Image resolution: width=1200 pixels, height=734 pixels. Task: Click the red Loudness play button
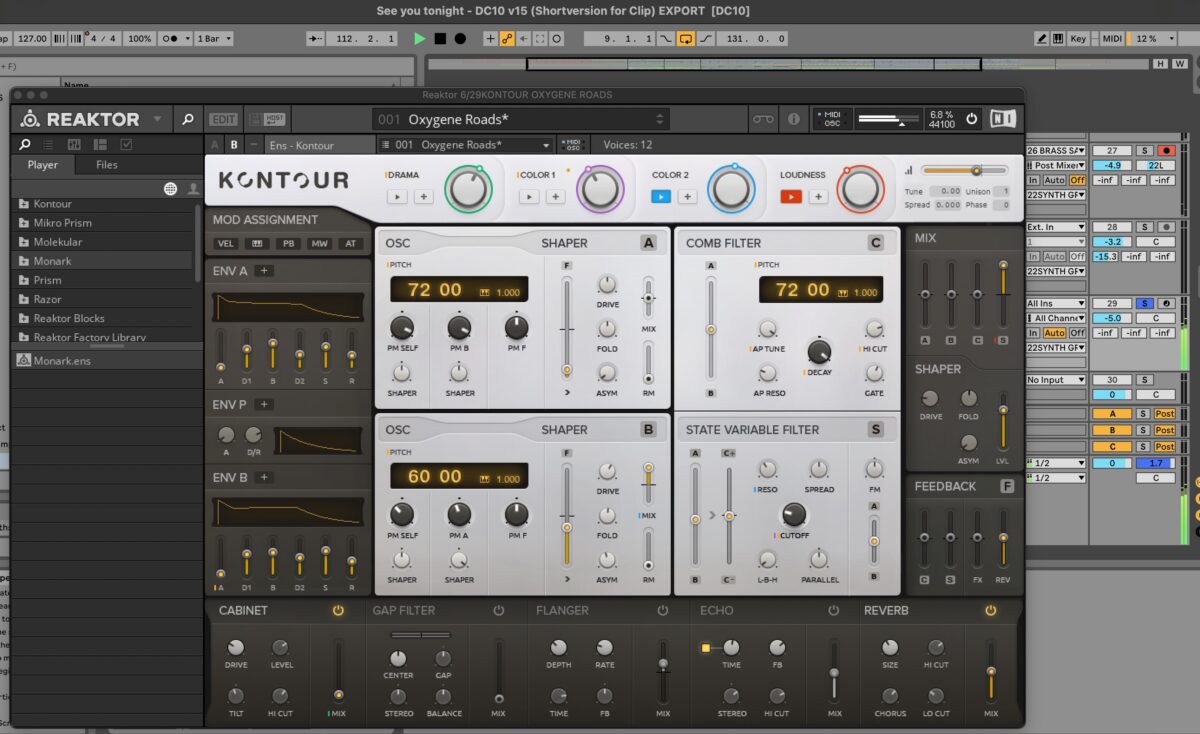click(x=791, y=196)
